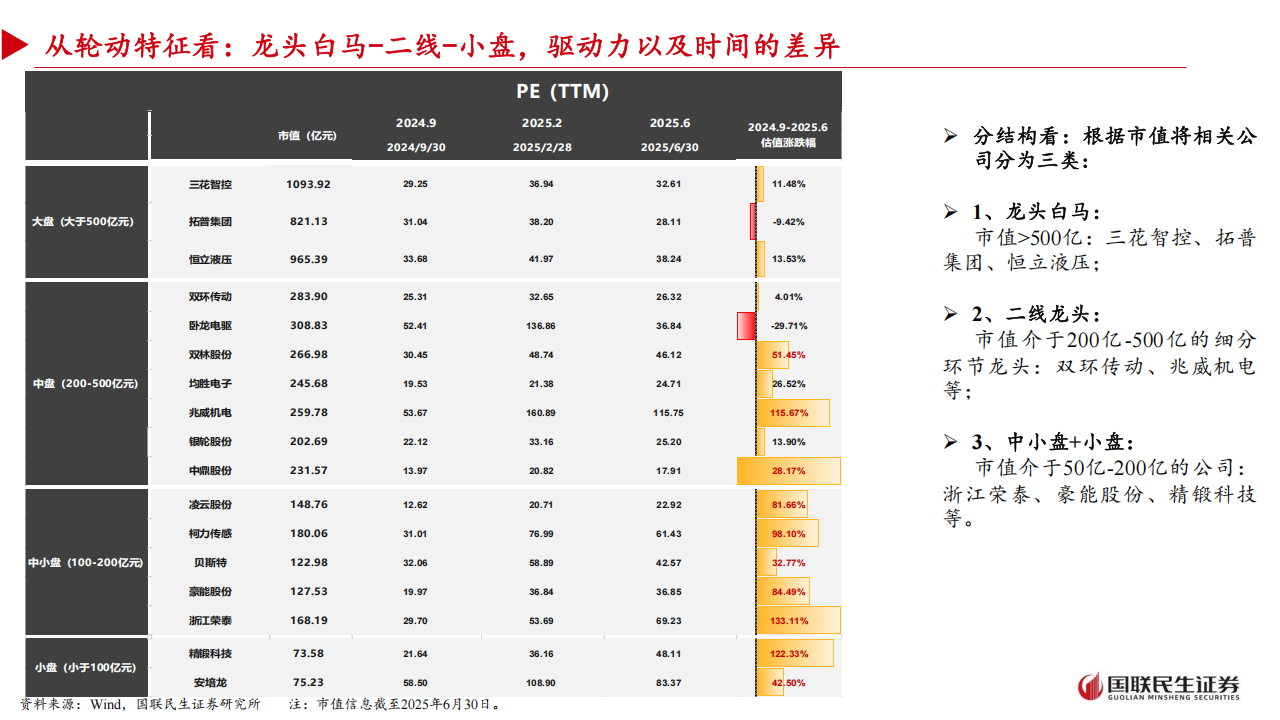Click the 98.10% valuation bar
The width and height of the screenshot is (1280, 720).
[x=787, y=534]
